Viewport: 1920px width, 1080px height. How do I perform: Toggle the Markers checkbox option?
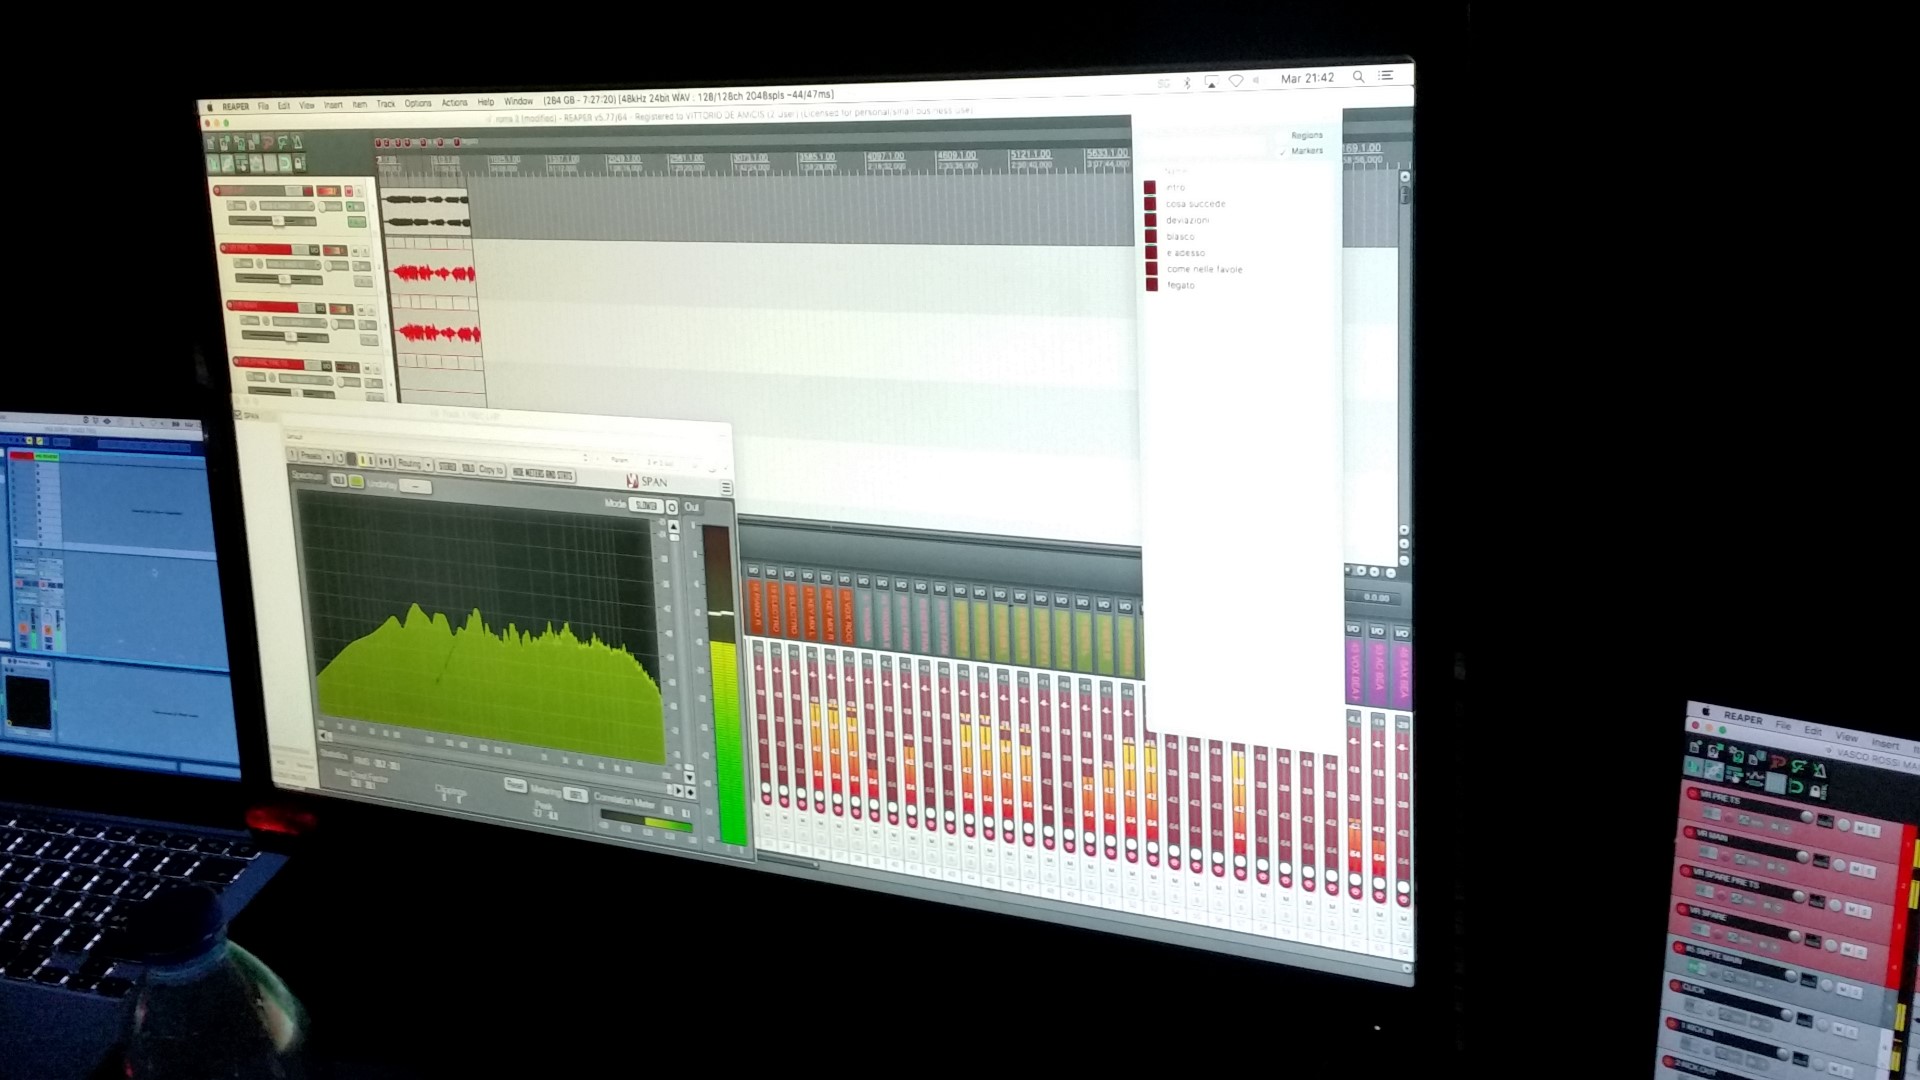1306,151
